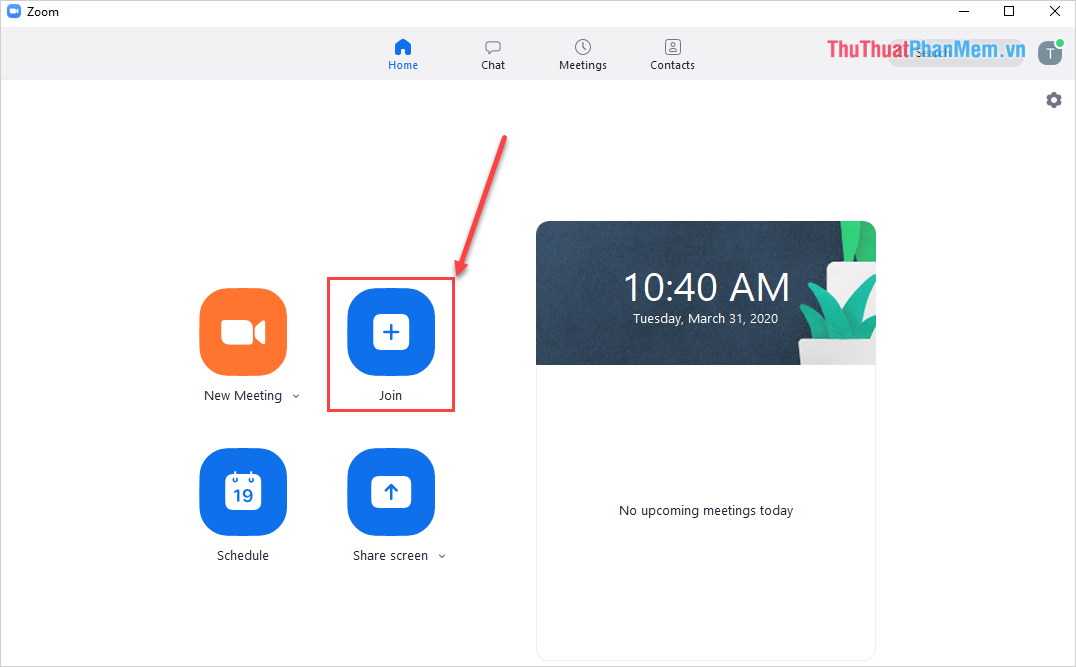1076x667 pixels.
Task: Expand the Share screen dropdown chevron
Action: [x=442, y=556]
